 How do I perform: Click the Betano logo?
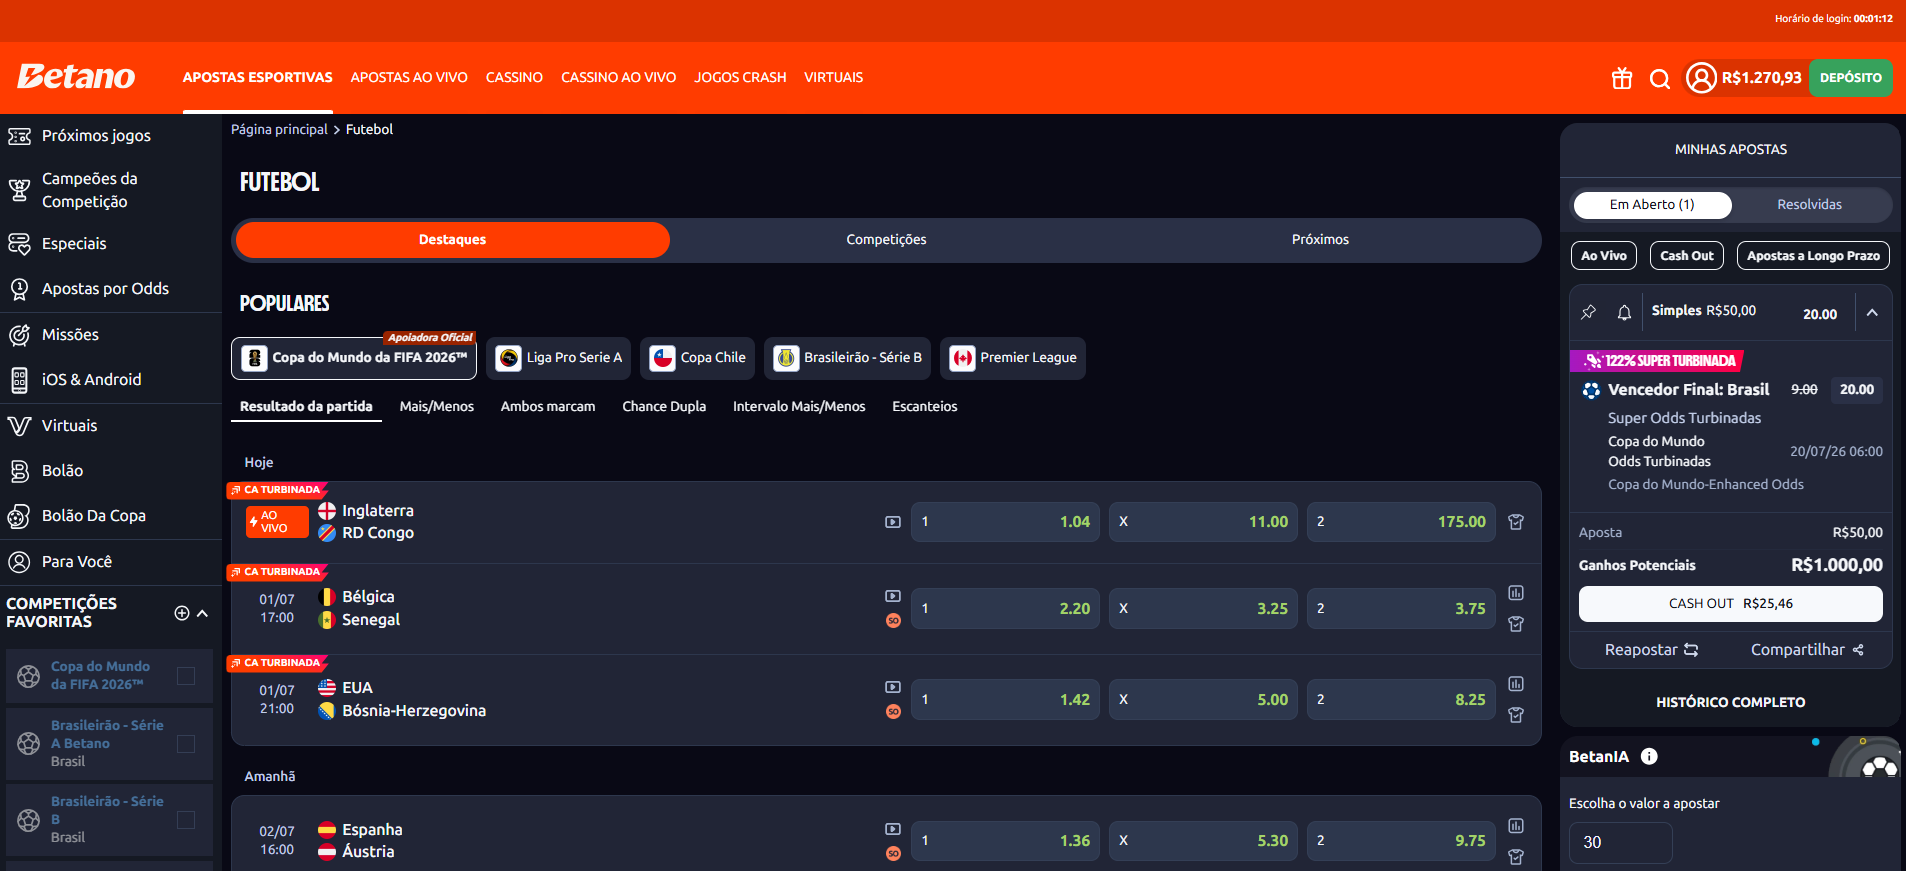click(x=76, y=77)
